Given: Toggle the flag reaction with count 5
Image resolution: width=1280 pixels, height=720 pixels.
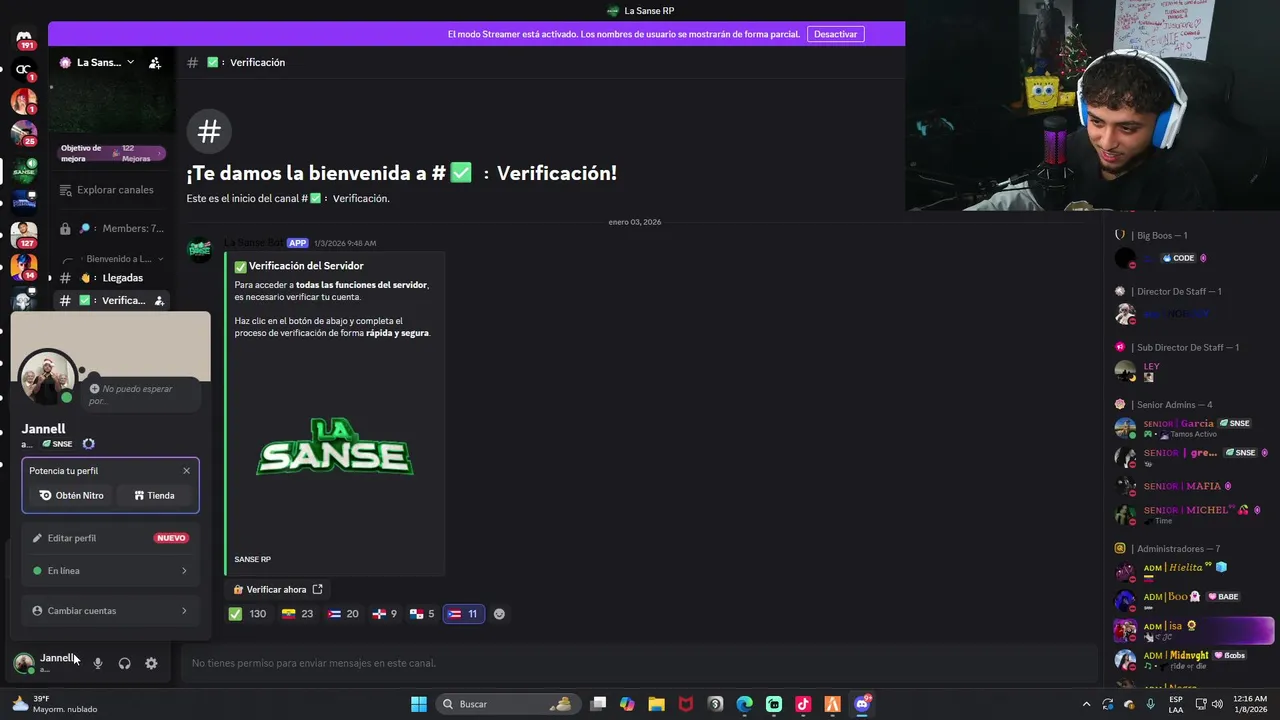Looking at the screenshot, I should click(423, 614).
